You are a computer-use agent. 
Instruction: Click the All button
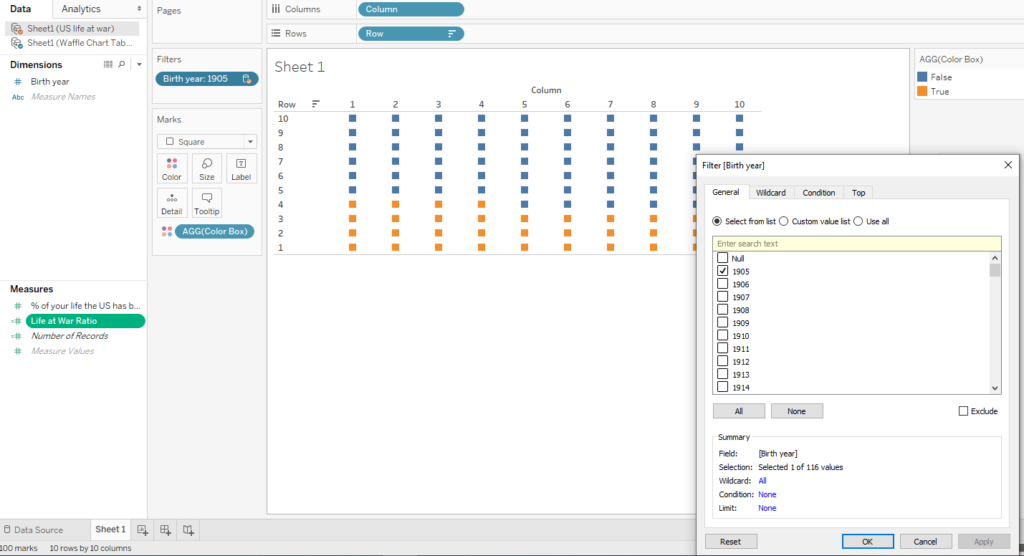click(x=739, y=411)
